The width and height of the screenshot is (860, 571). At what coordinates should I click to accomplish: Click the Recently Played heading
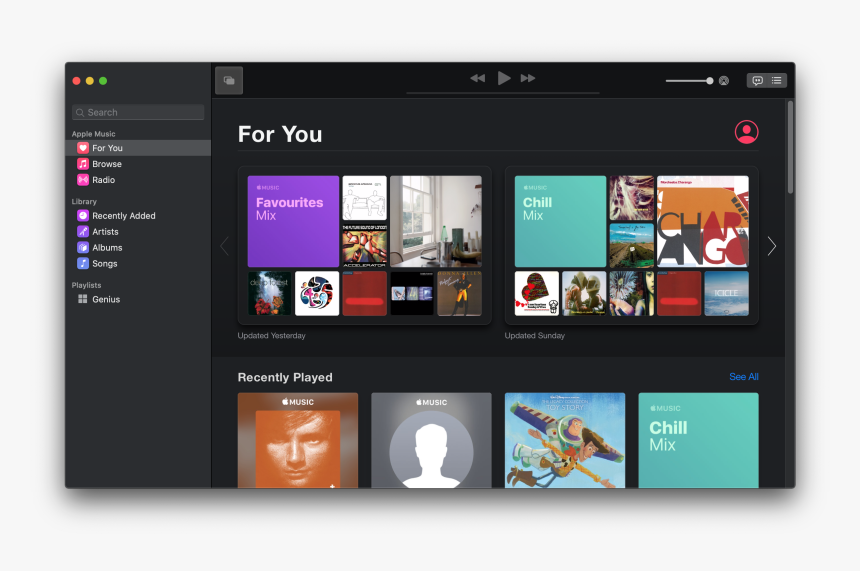(285, 377)
